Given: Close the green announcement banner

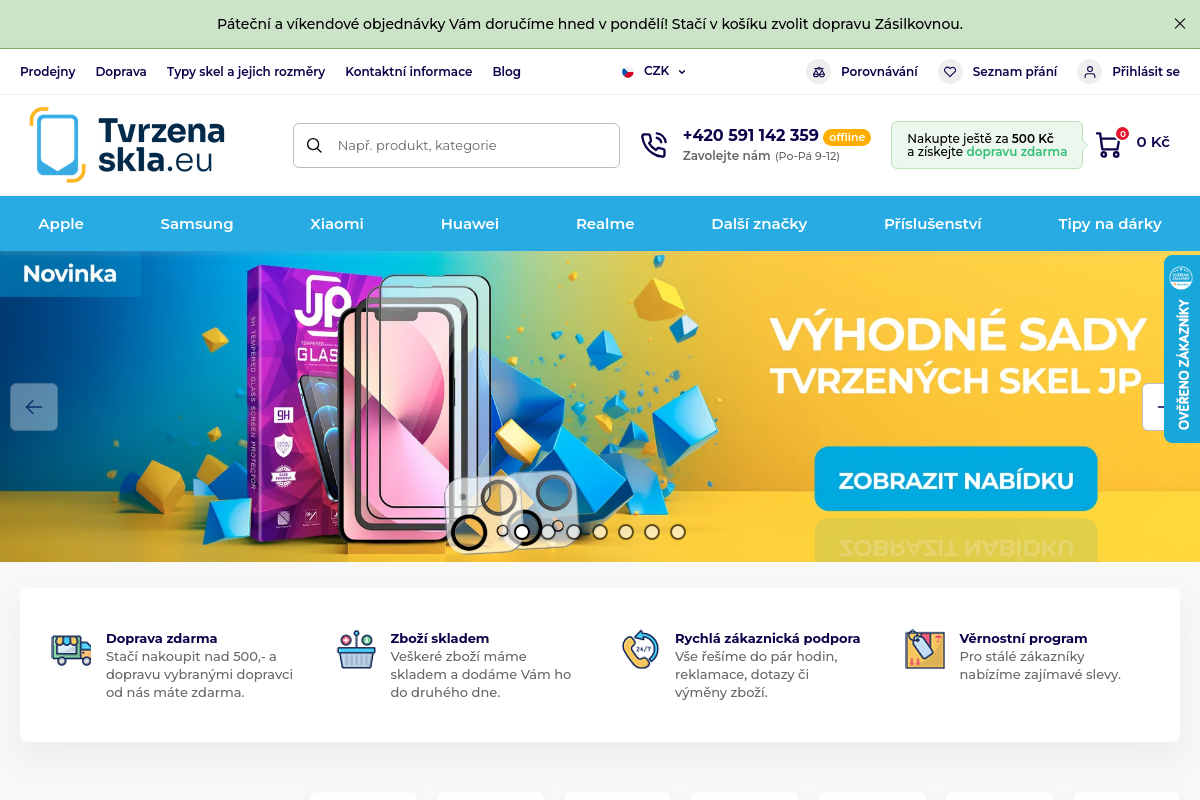Looking at the screenshot, I should pos(1180,24).
